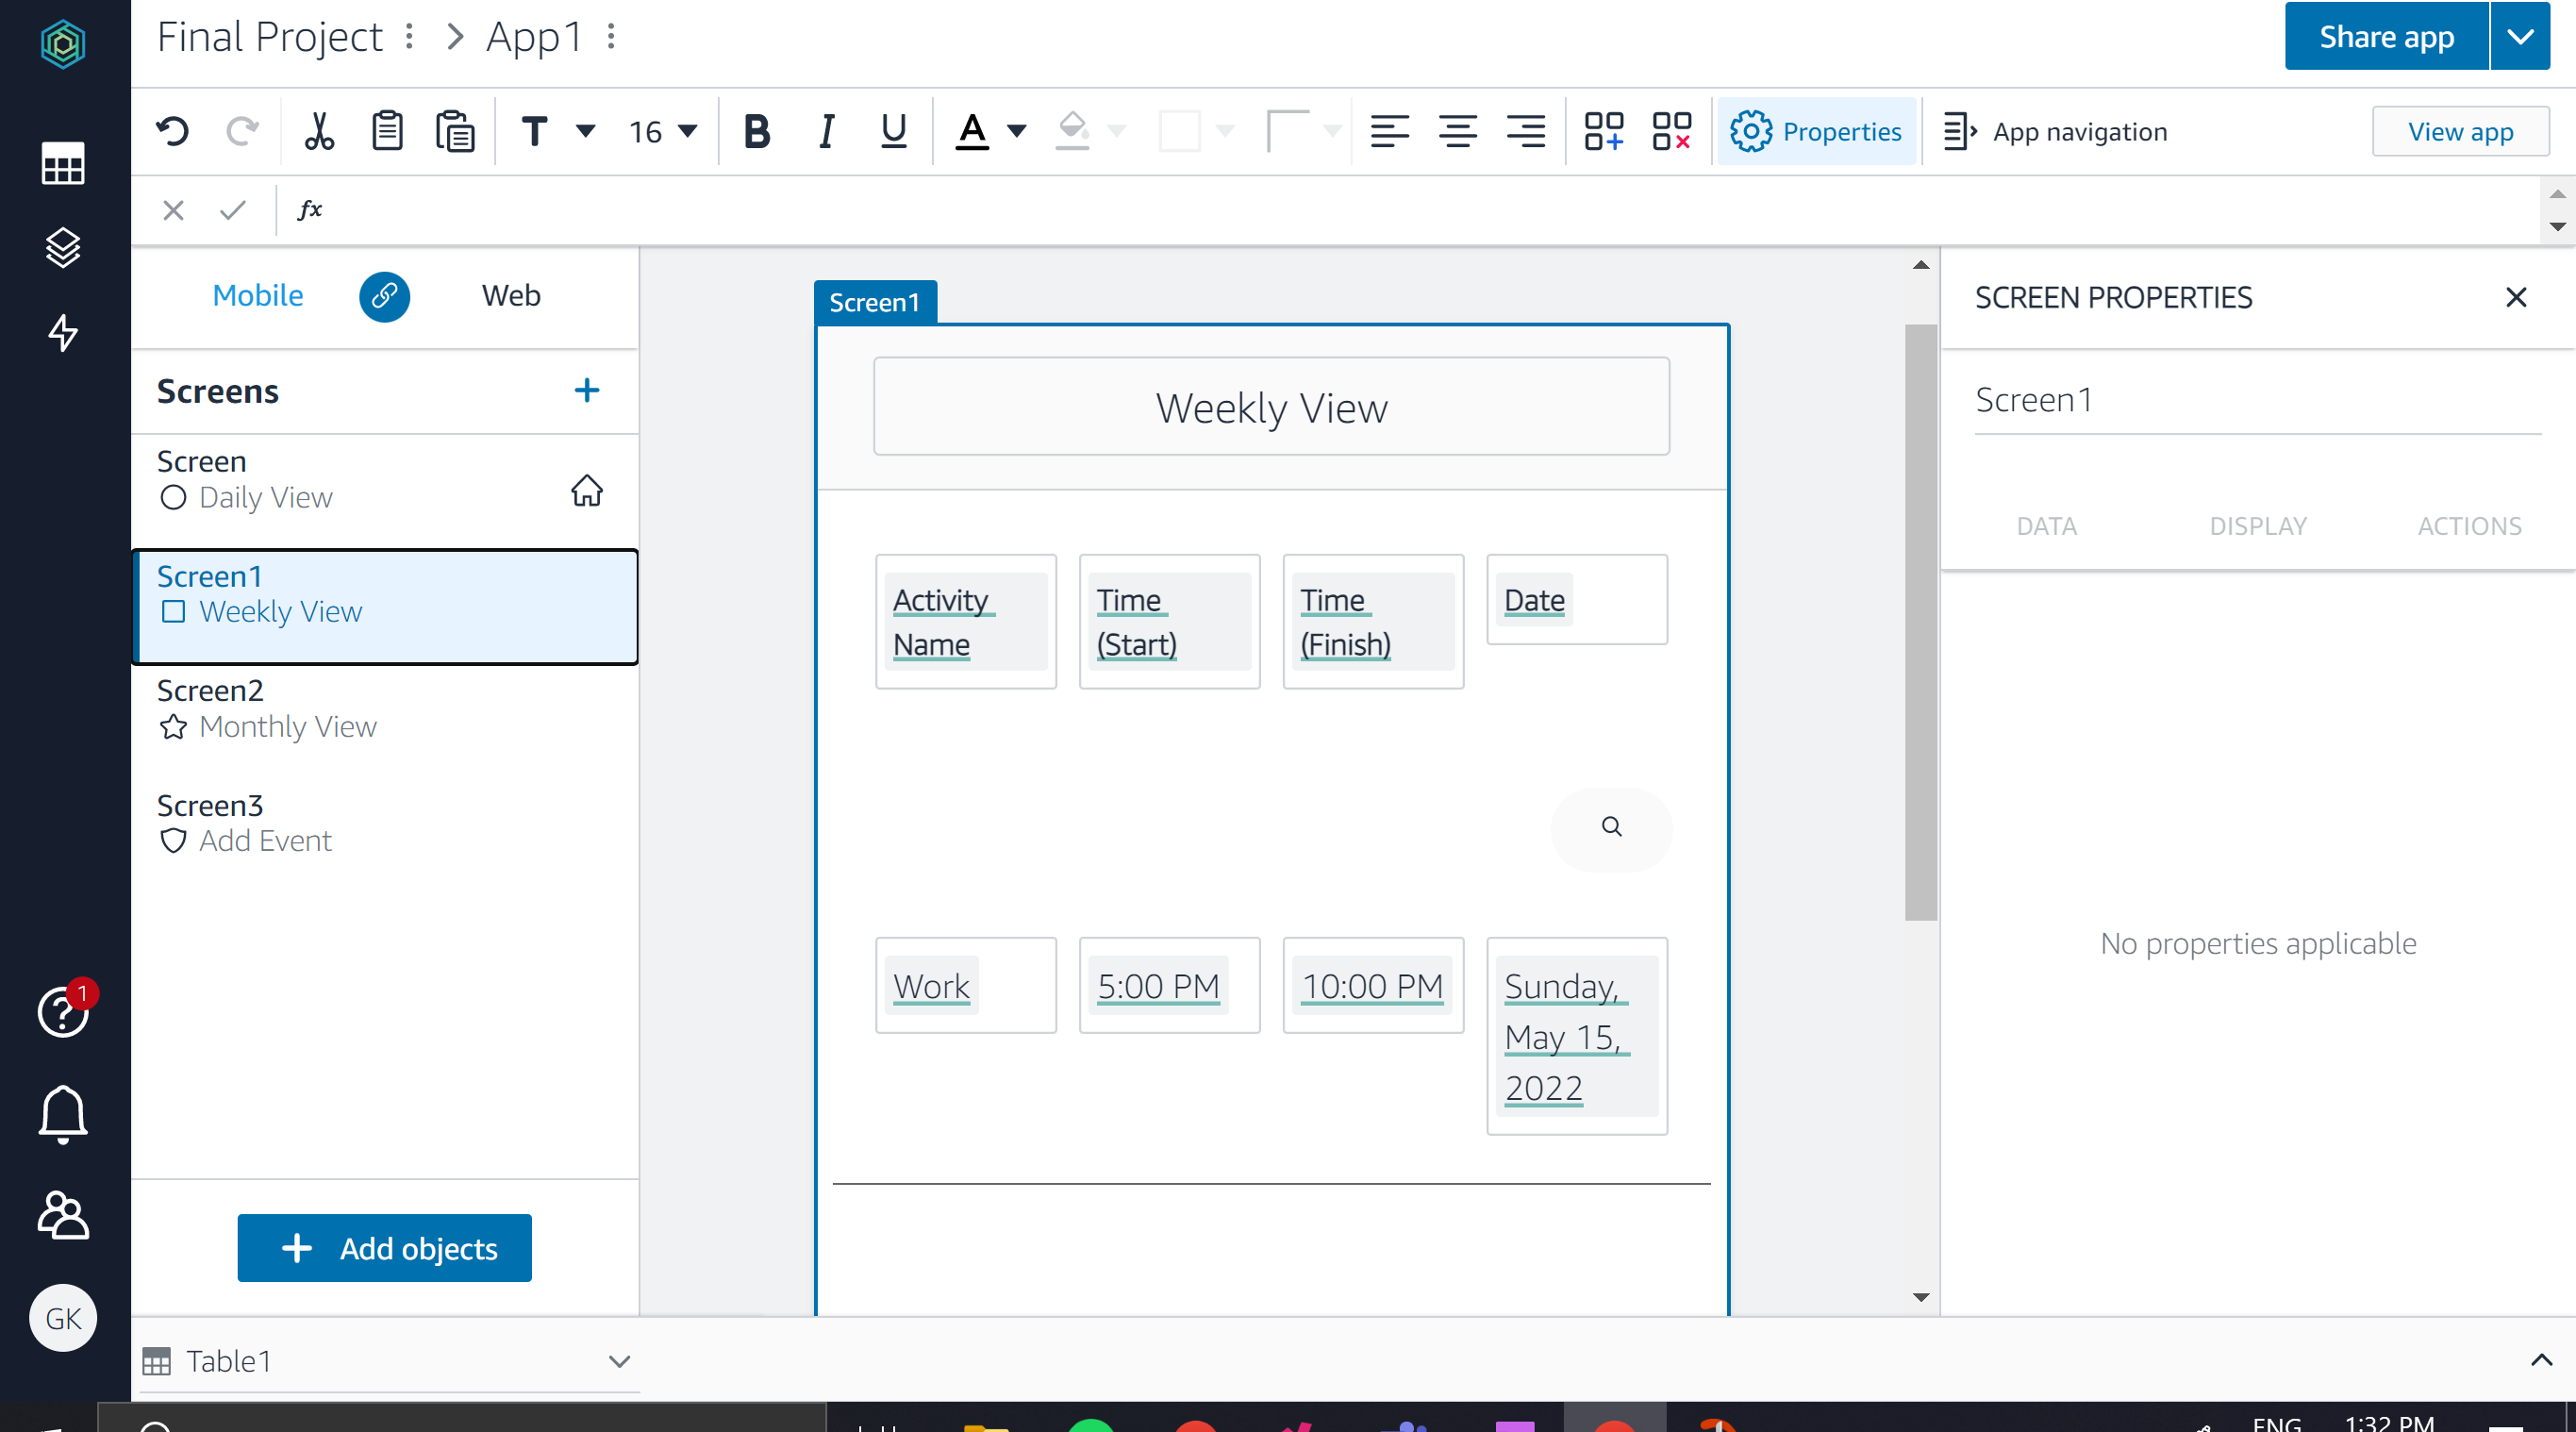Viewport: 2576px width, 1432px height.
Task: Select the Weekly View checkbox on Screen1
Action: point(173,611)
